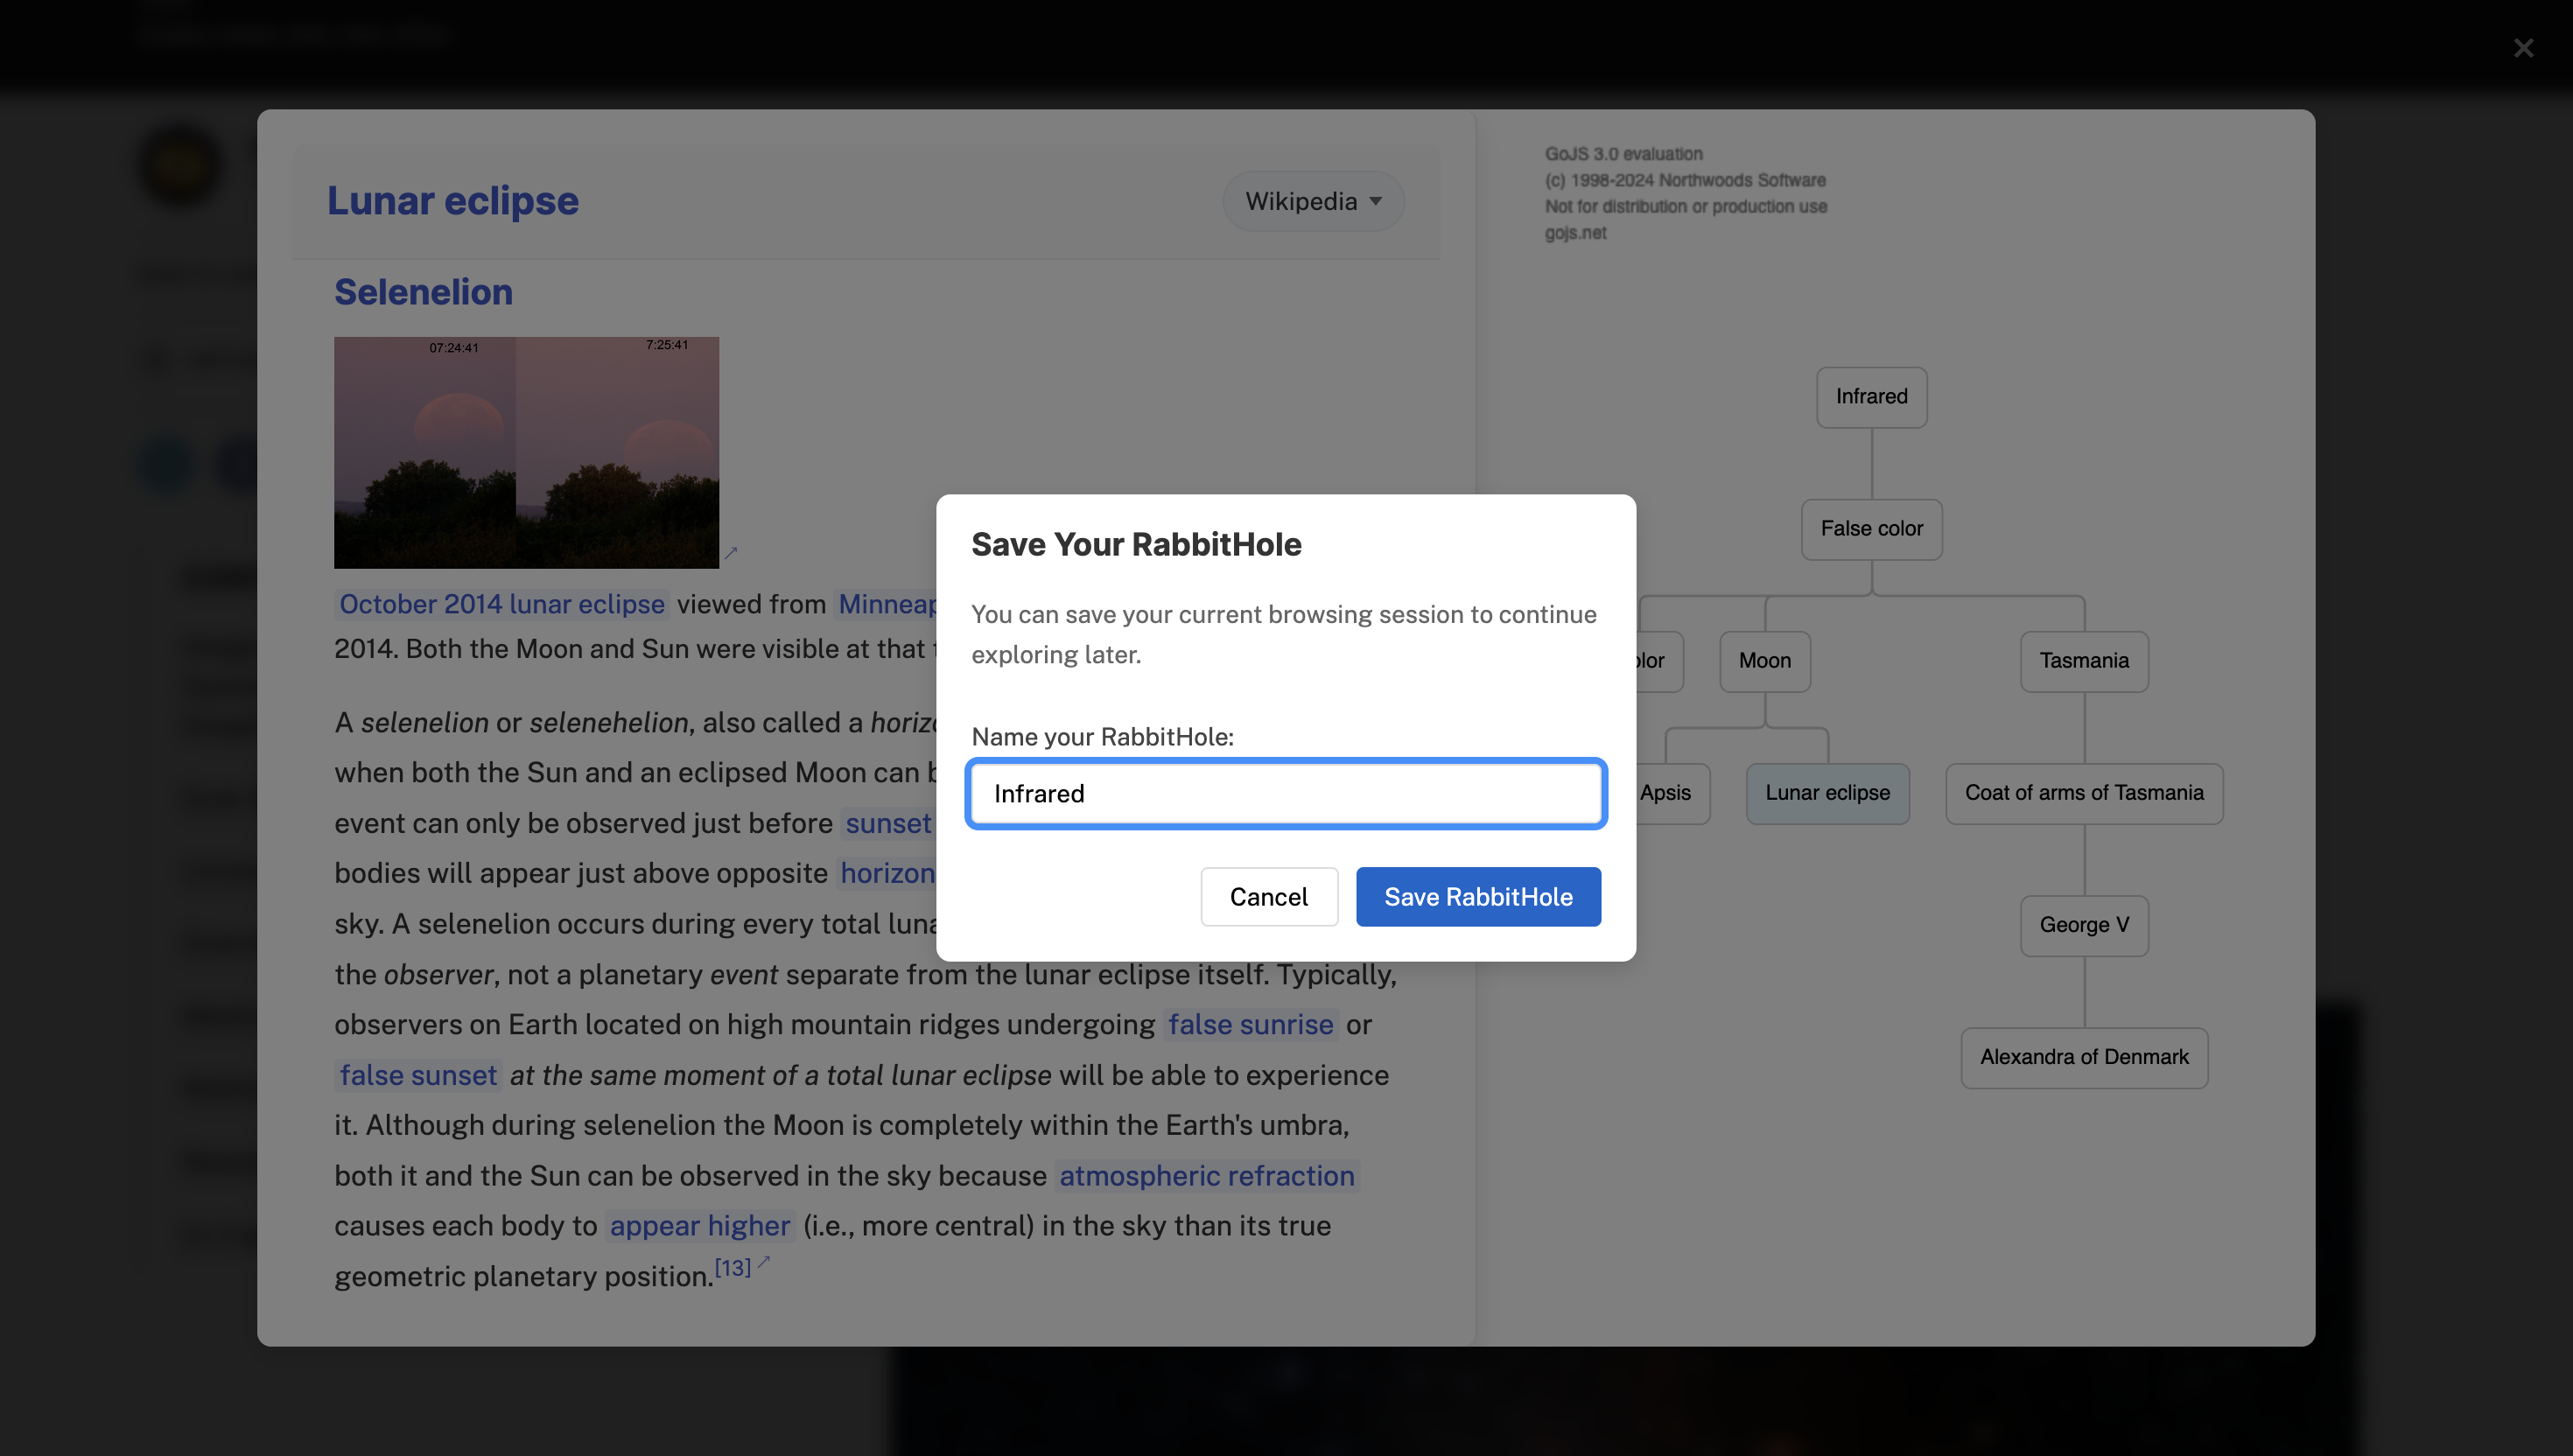Screen dimensions: 2573x1456
Task: Click the Moon node in graph
Action: [x=1764, y=661]
